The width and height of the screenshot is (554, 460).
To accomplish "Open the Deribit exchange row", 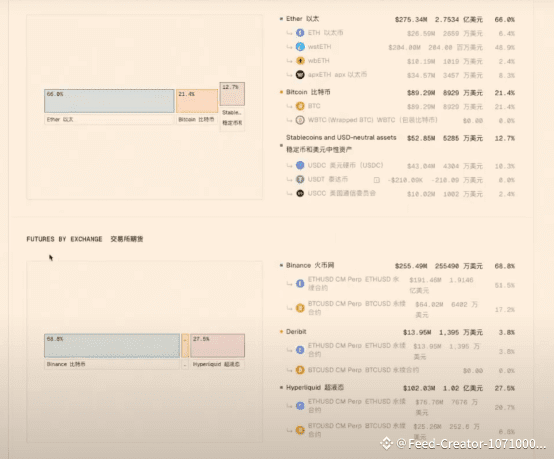I will click(x=397, y=332).
